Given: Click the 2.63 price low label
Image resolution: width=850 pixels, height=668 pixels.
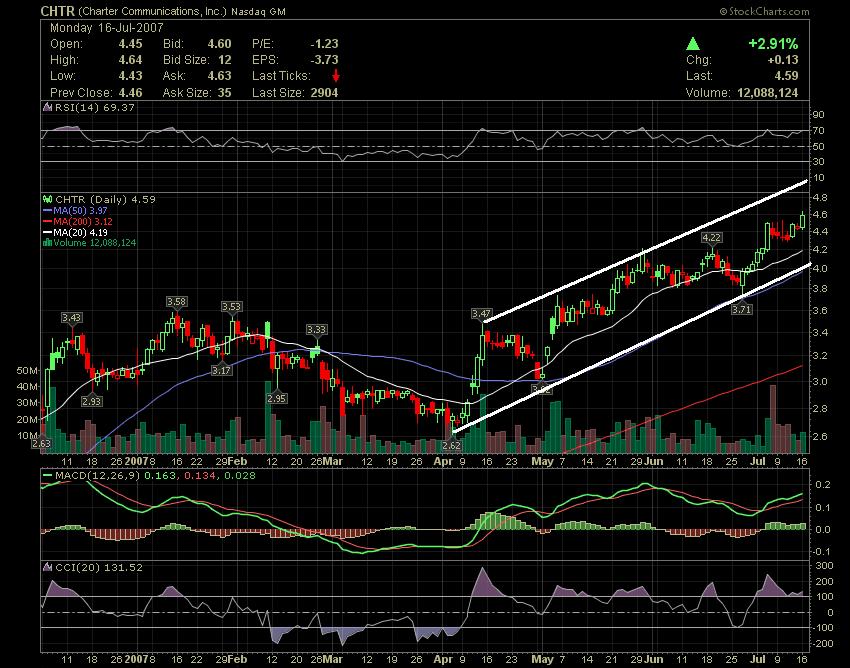Looking at the screenshot, I should 41,444.
